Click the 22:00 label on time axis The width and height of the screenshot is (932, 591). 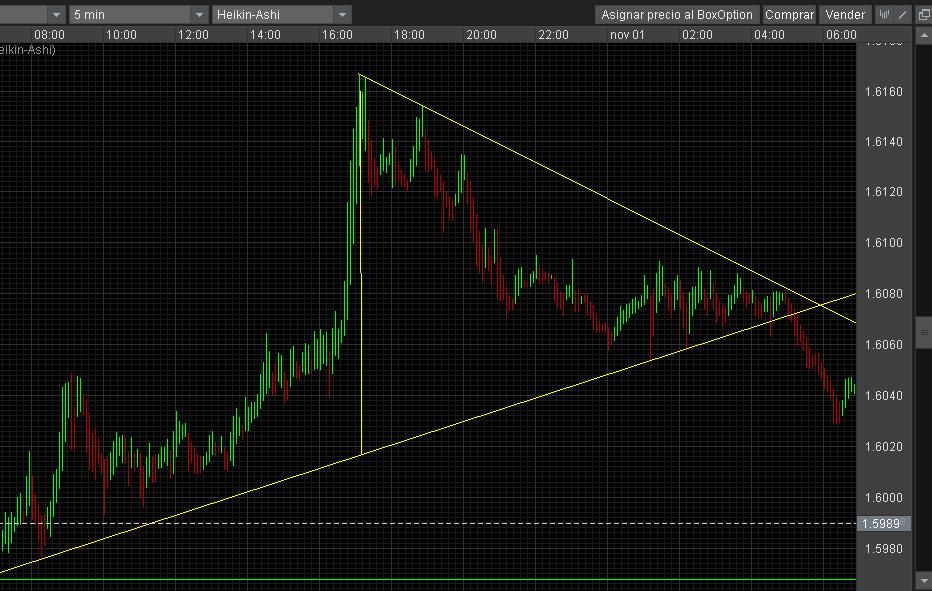tap(553, 34)
